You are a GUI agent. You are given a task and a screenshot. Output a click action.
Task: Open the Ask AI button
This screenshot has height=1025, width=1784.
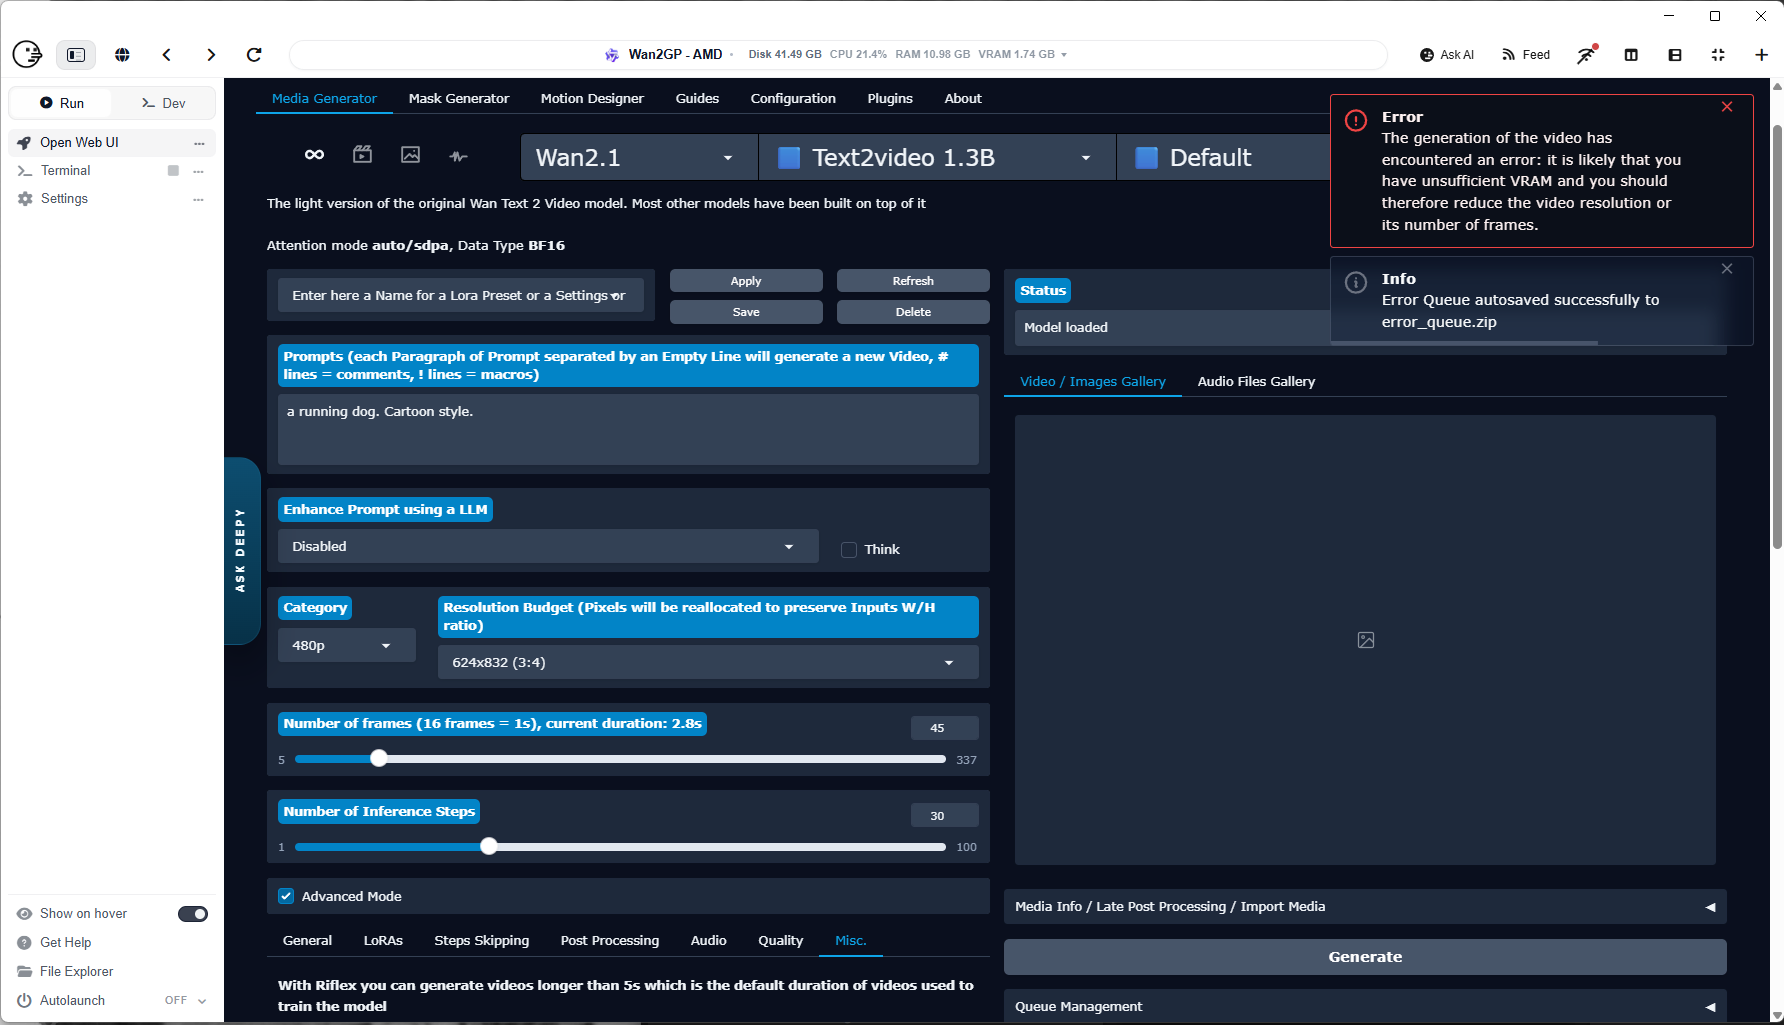click(x=1447, y=55)
